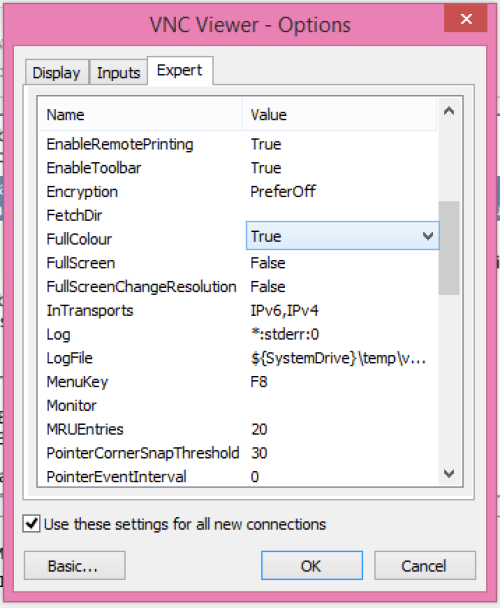Click the vertical scrollbar thumb
Screen dimensions: 500x608
[x=449, y=248]
